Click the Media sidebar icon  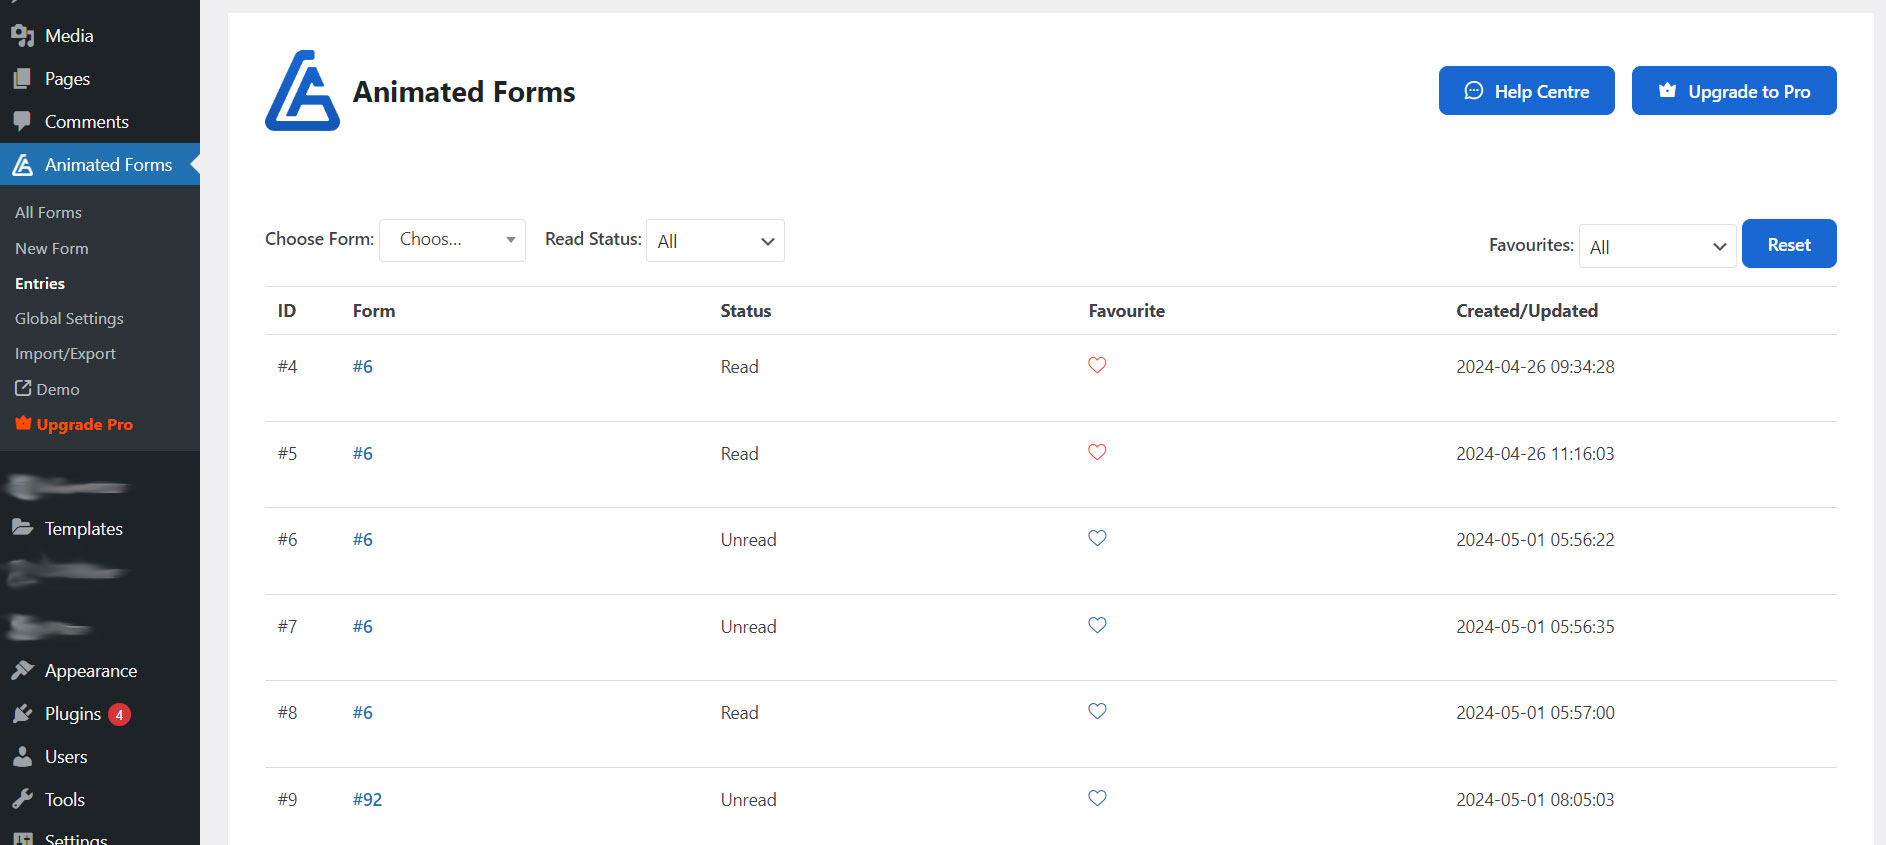pyautogui.click(x=22, y=36)
